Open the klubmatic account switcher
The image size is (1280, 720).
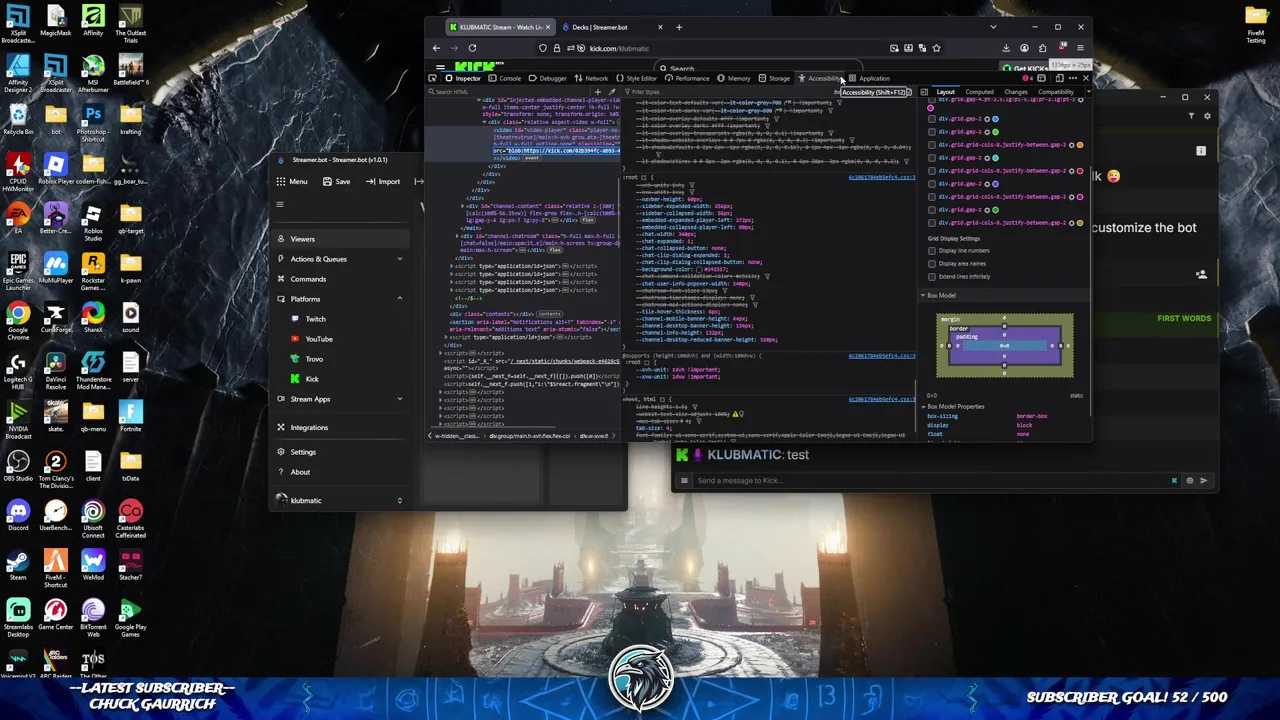pyautogui.click(x=342, y=500)
